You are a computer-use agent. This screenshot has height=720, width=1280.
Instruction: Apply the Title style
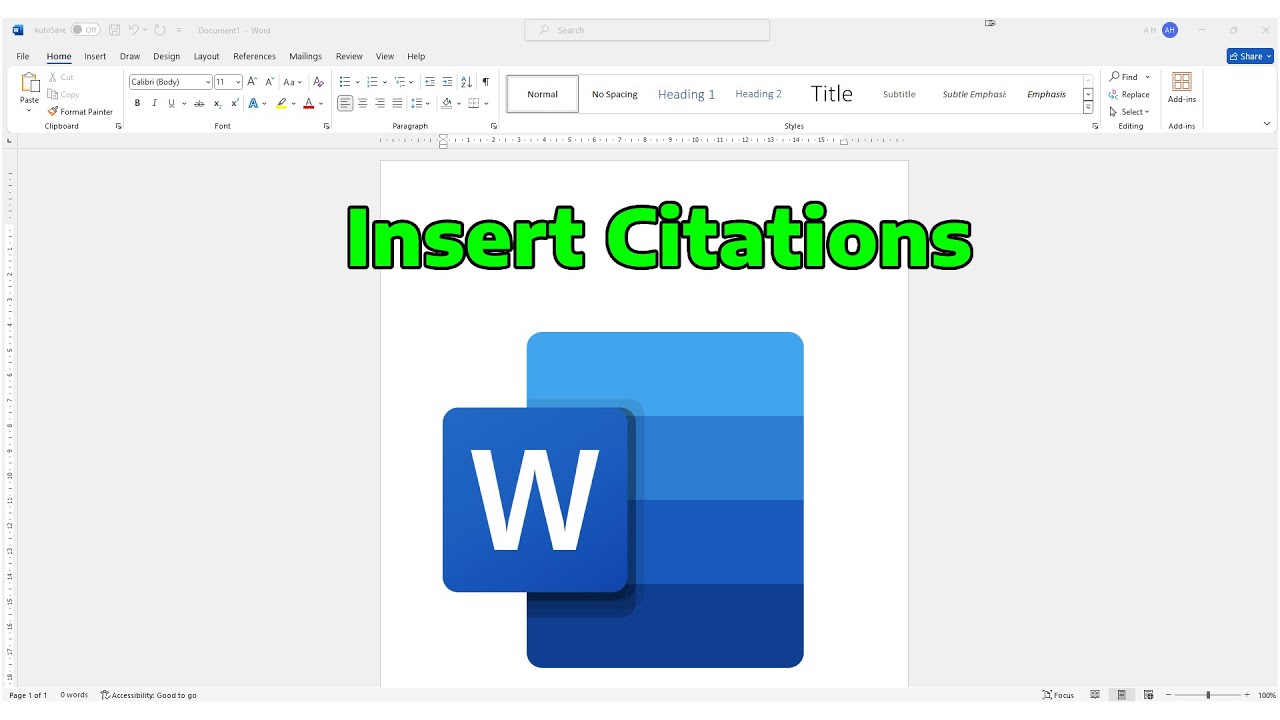831,94
